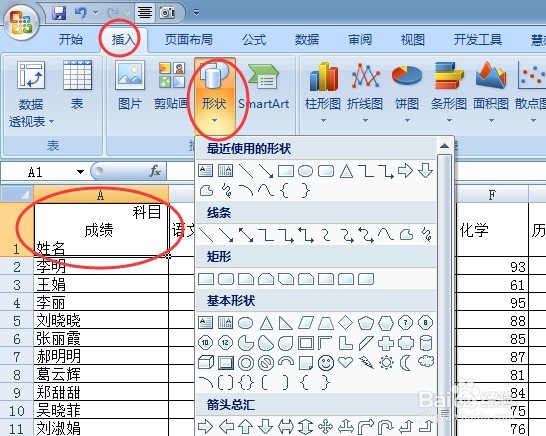Open the Name Box dropdown arrow
This screenshot has height=436, width=546.
(80, 172)
